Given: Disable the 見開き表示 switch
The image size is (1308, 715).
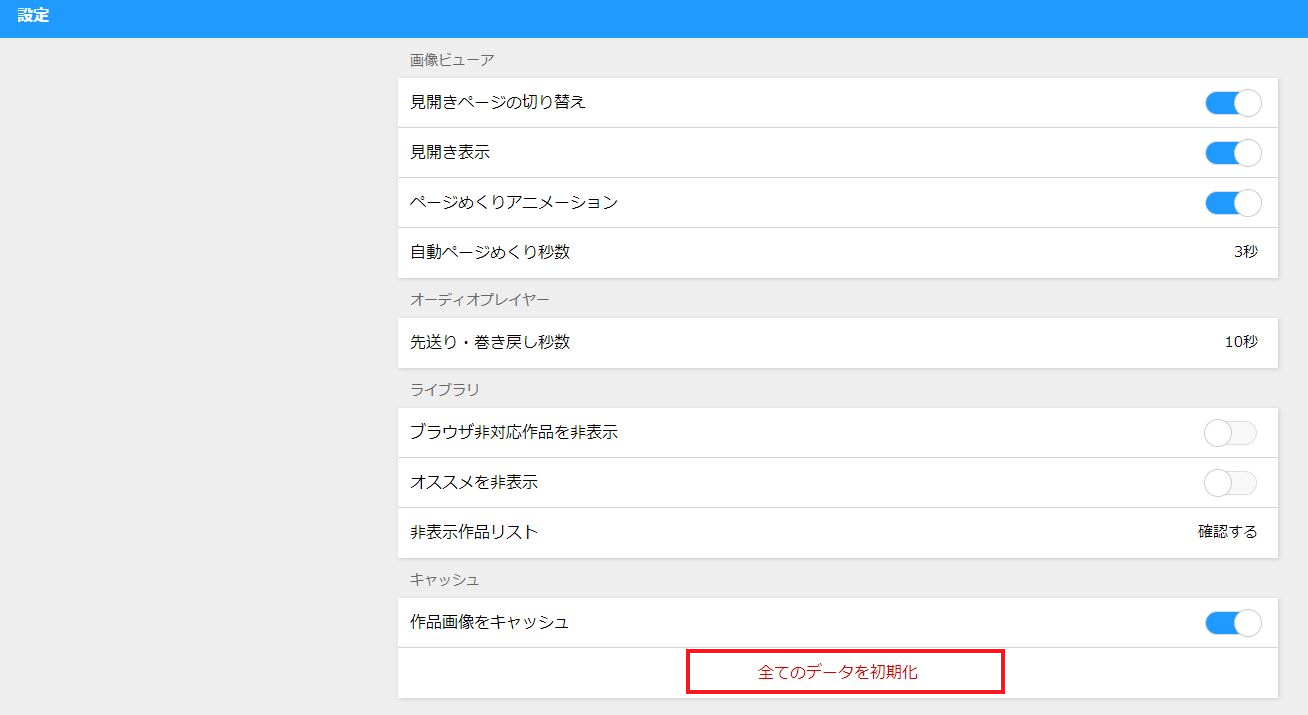Looking at the screenshot, I should coord(1232,153).
